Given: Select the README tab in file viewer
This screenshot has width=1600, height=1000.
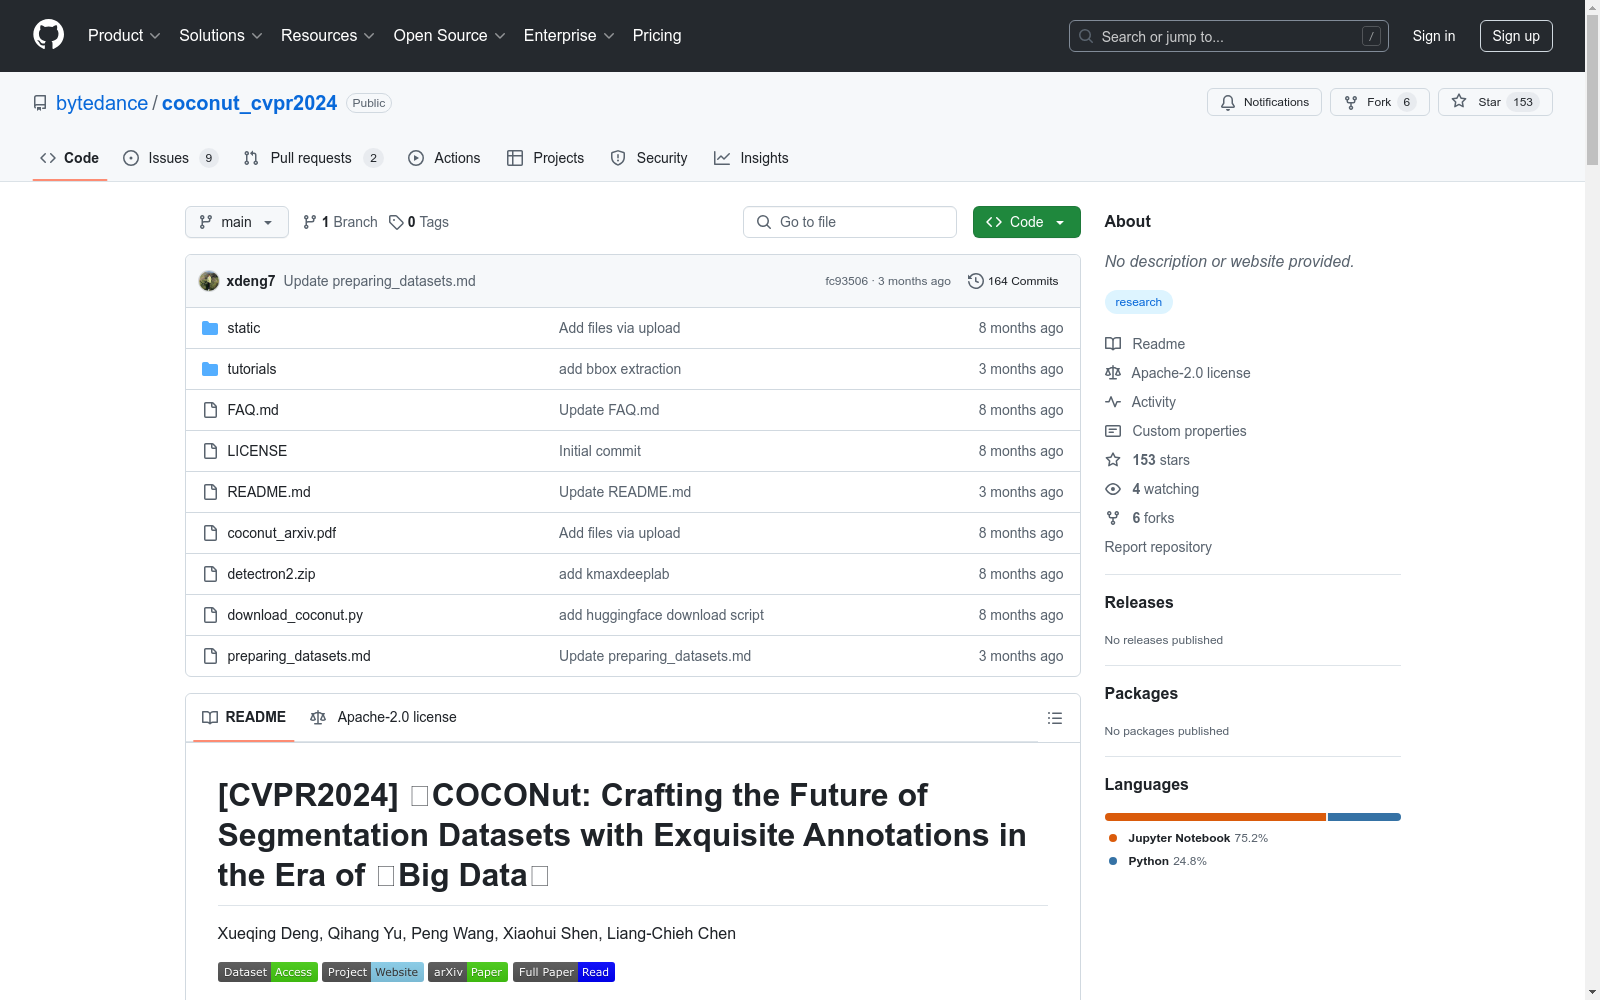Looking at the screenshot, I should pyautogui.click(x=244, y=717).
